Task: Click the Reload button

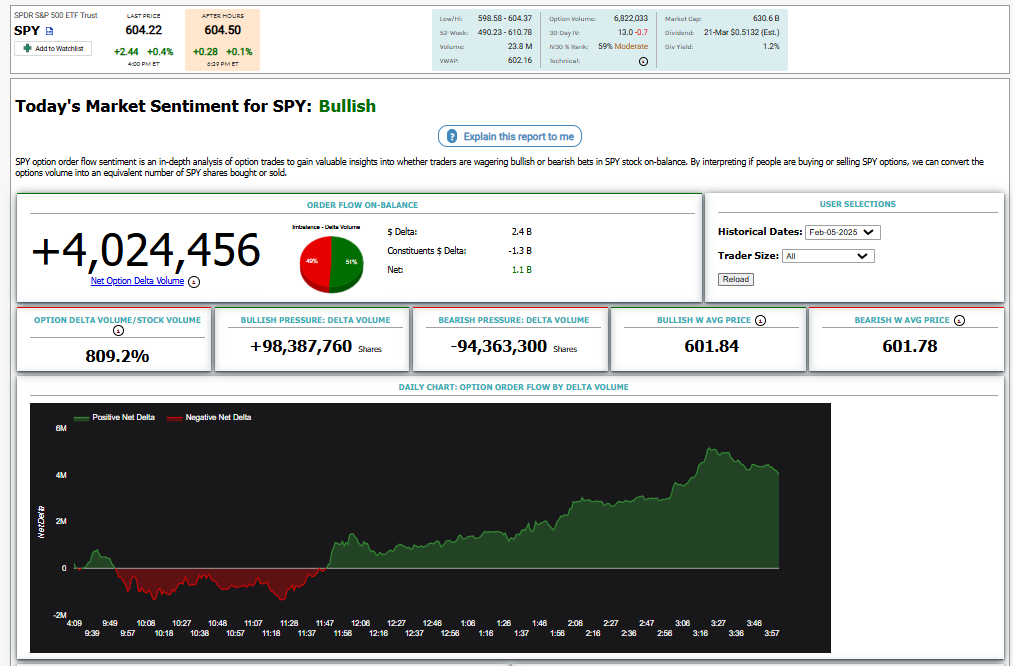Action: 735,279
